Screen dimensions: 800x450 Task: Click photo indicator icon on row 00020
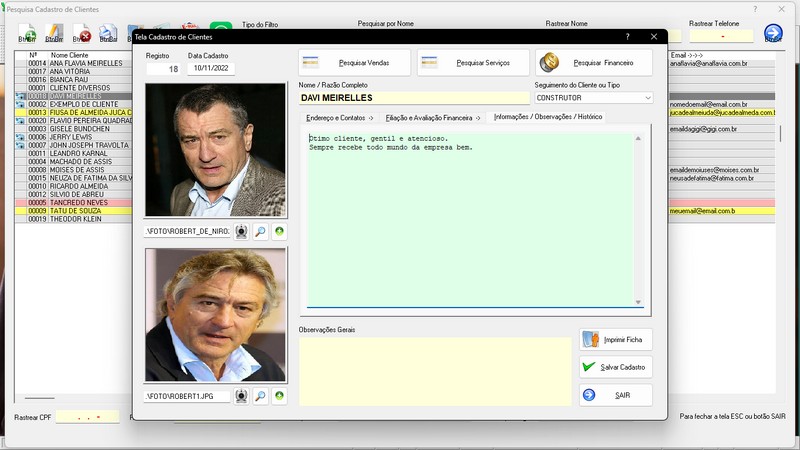20,121
